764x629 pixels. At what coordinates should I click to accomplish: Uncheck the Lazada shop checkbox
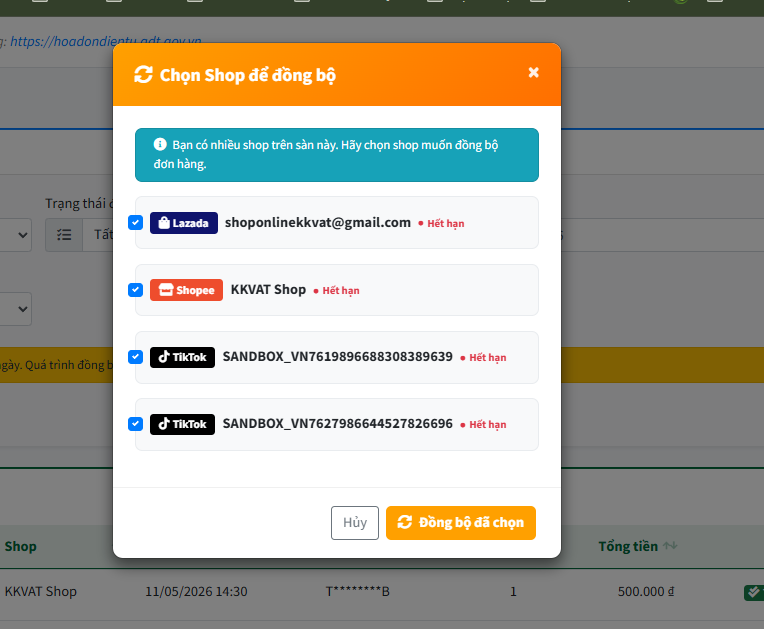point(135,223)
